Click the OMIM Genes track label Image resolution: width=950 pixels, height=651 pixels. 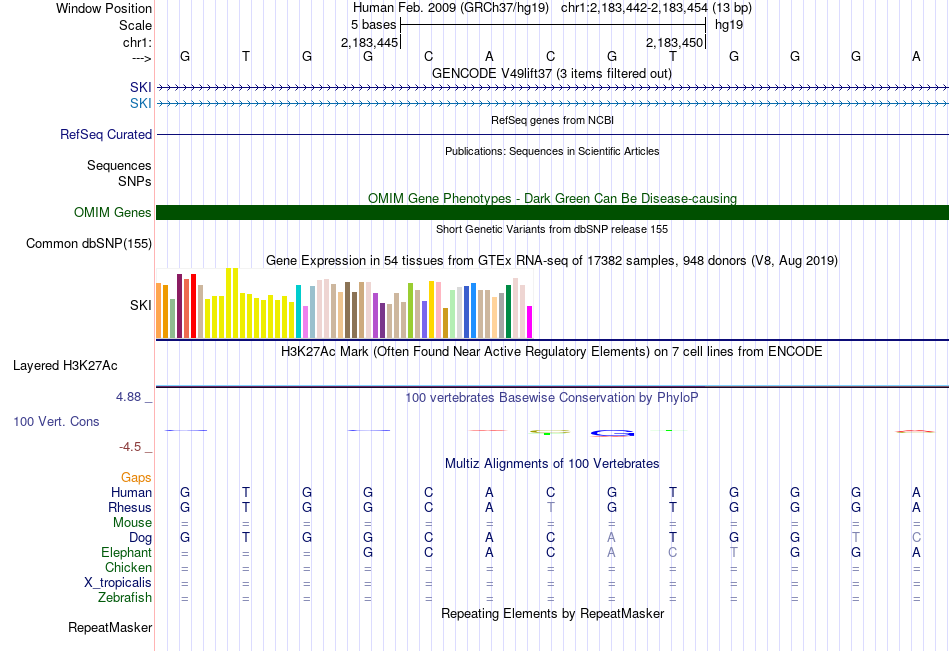click(113, 212)
